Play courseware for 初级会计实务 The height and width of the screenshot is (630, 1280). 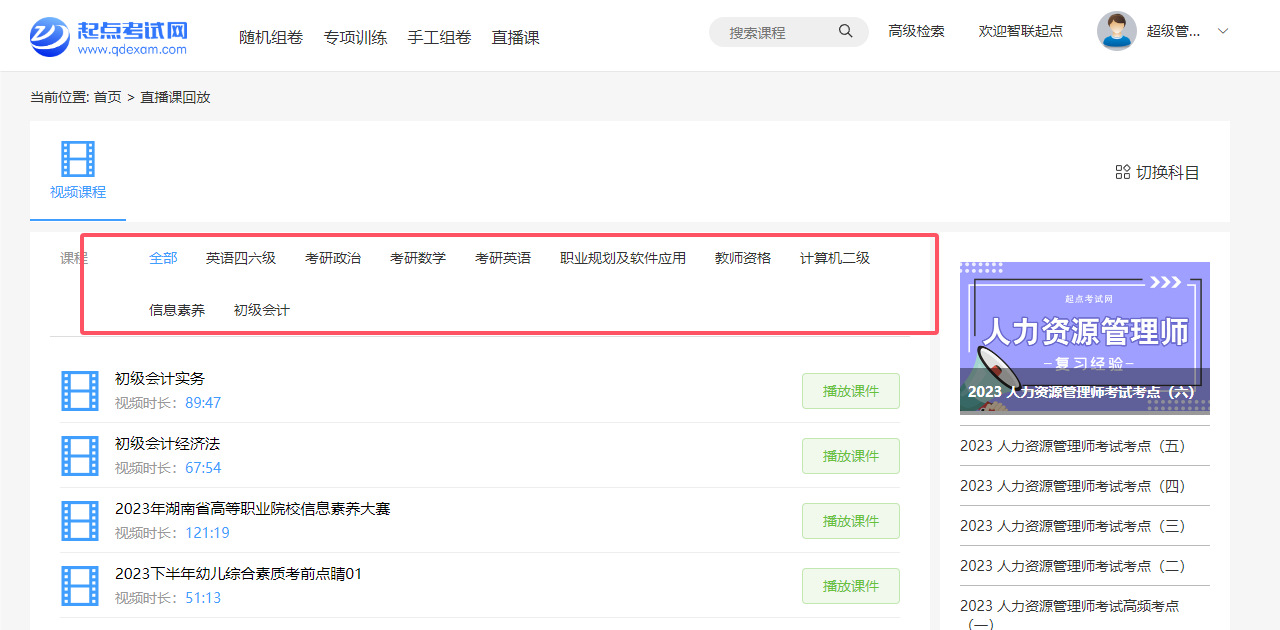850,391
